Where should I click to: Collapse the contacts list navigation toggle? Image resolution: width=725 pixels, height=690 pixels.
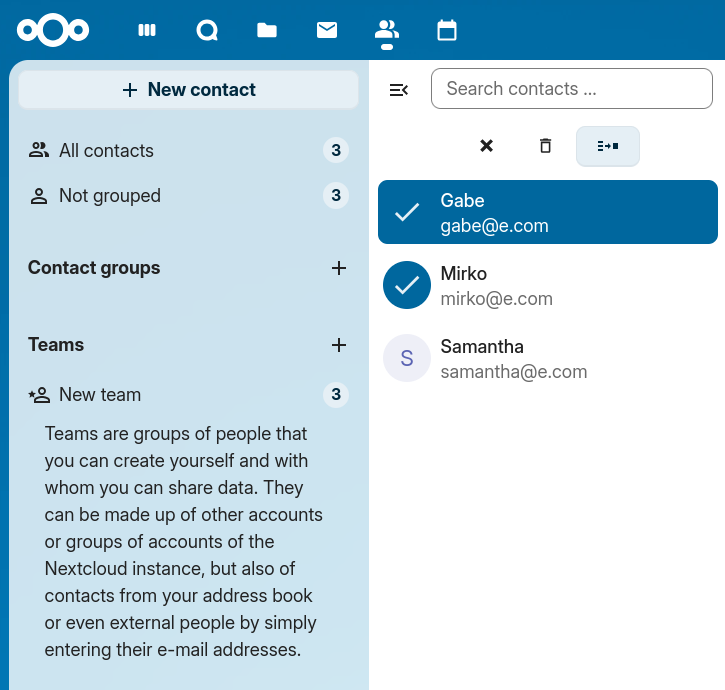(x=398, y=90)
